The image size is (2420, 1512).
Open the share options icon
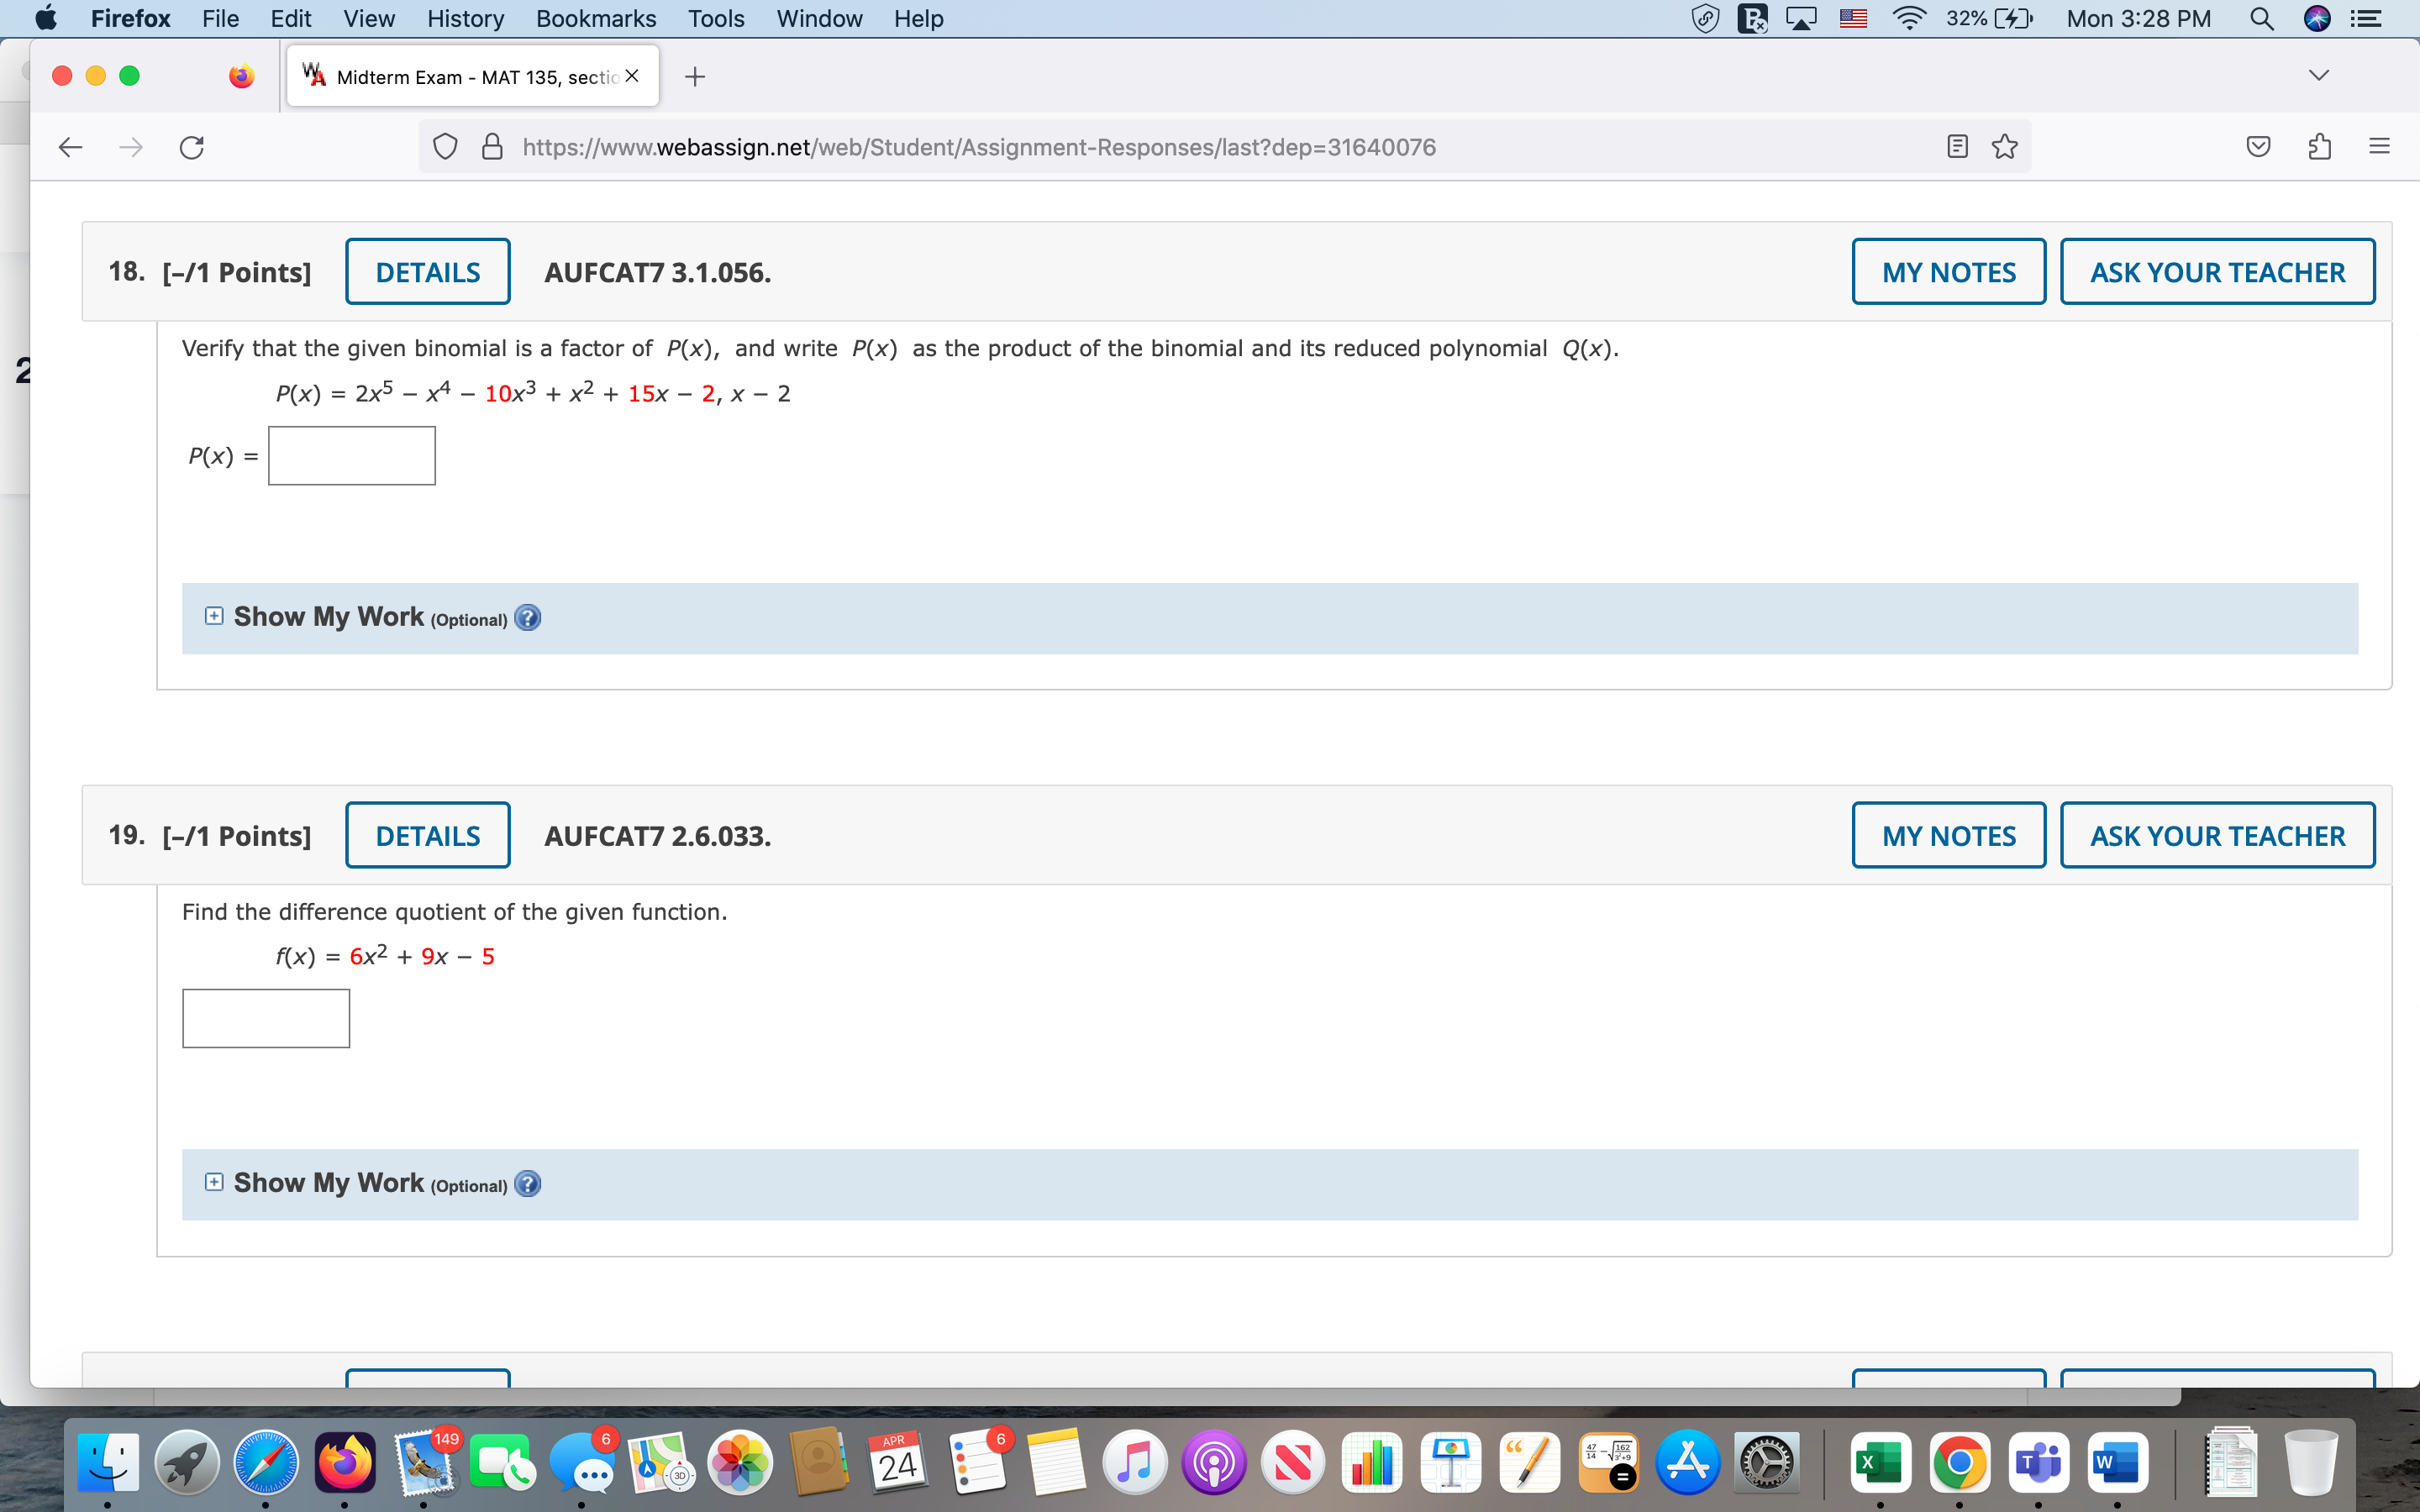[x=2318, y=146]
